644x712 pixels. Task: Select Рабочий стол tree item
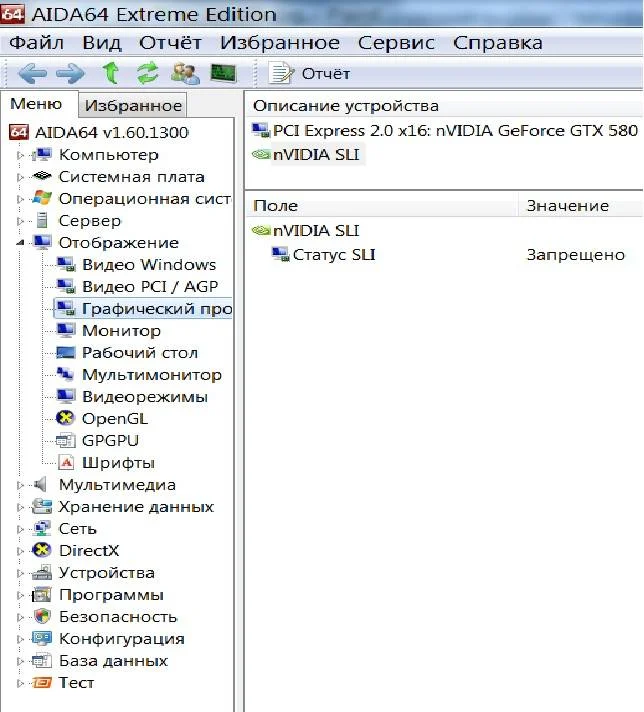click(x=140, y=352)
